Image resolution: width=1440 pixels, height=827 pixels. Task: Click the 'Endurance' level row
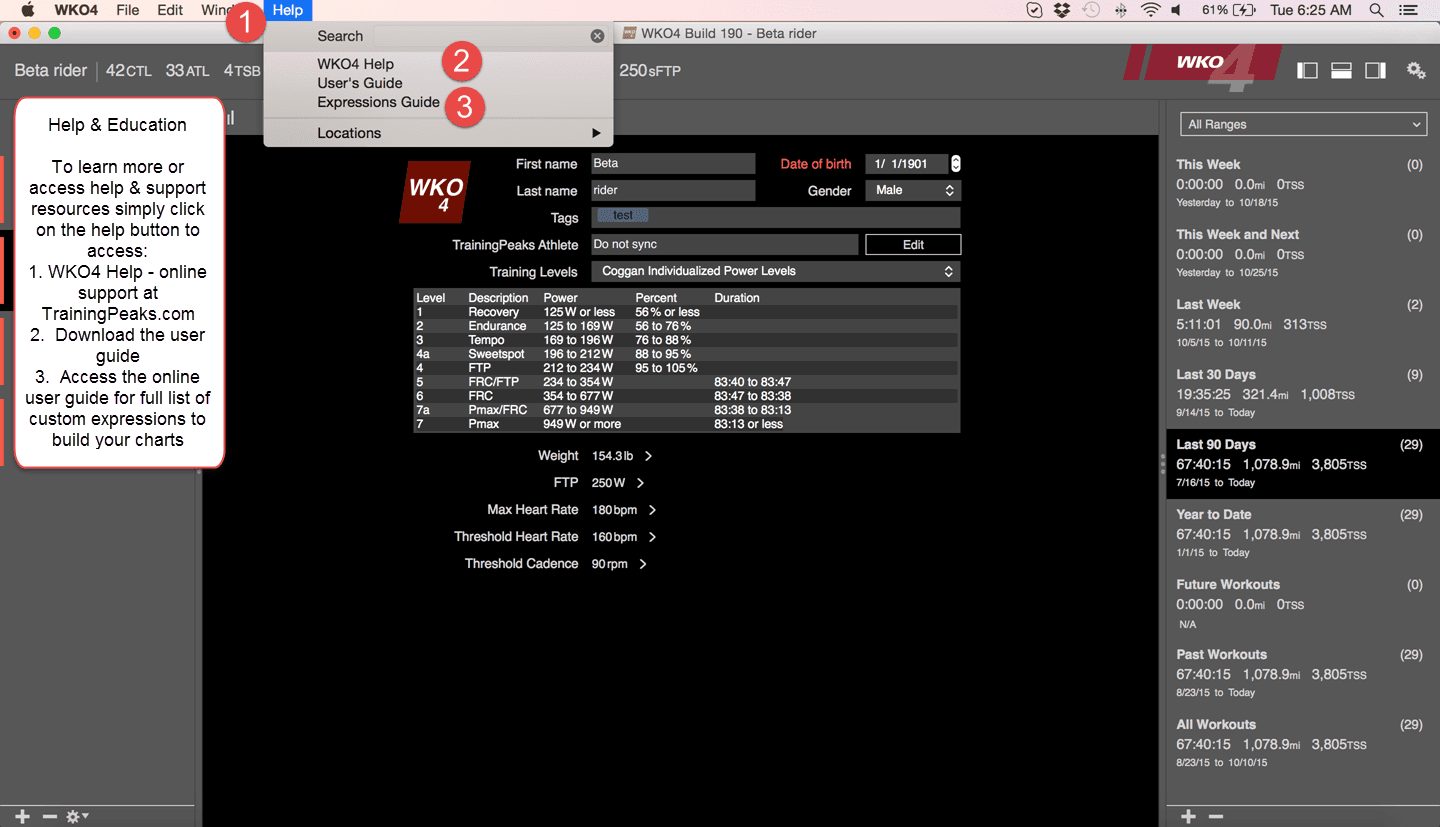pyautogui.click(x=686, y=326)
